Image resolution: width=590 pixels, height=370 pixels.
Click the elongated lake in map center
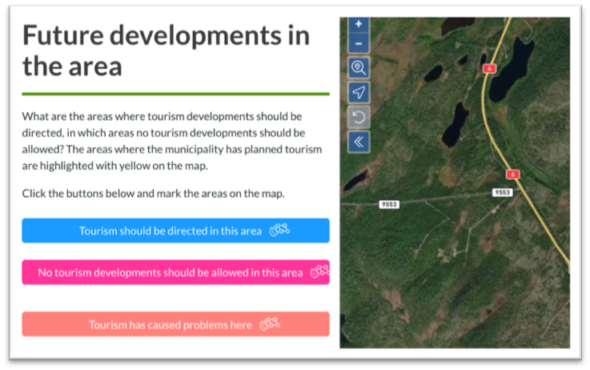click(x=455, y=124)
